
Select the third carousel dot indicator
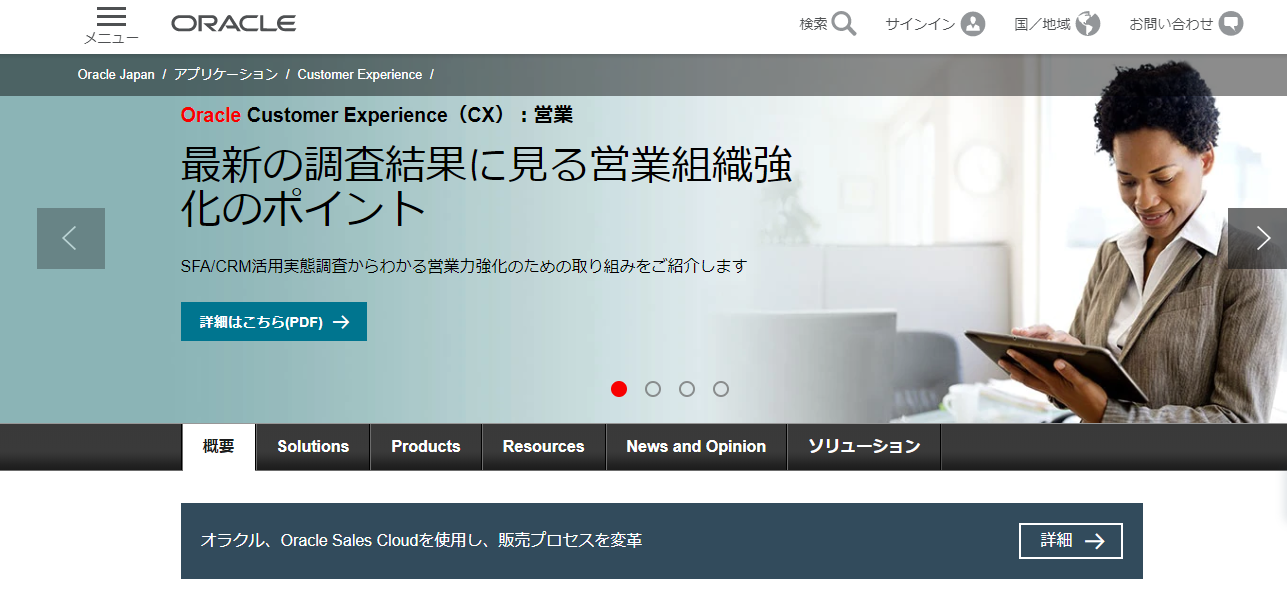pyautogui.click(x=687, y=389)
